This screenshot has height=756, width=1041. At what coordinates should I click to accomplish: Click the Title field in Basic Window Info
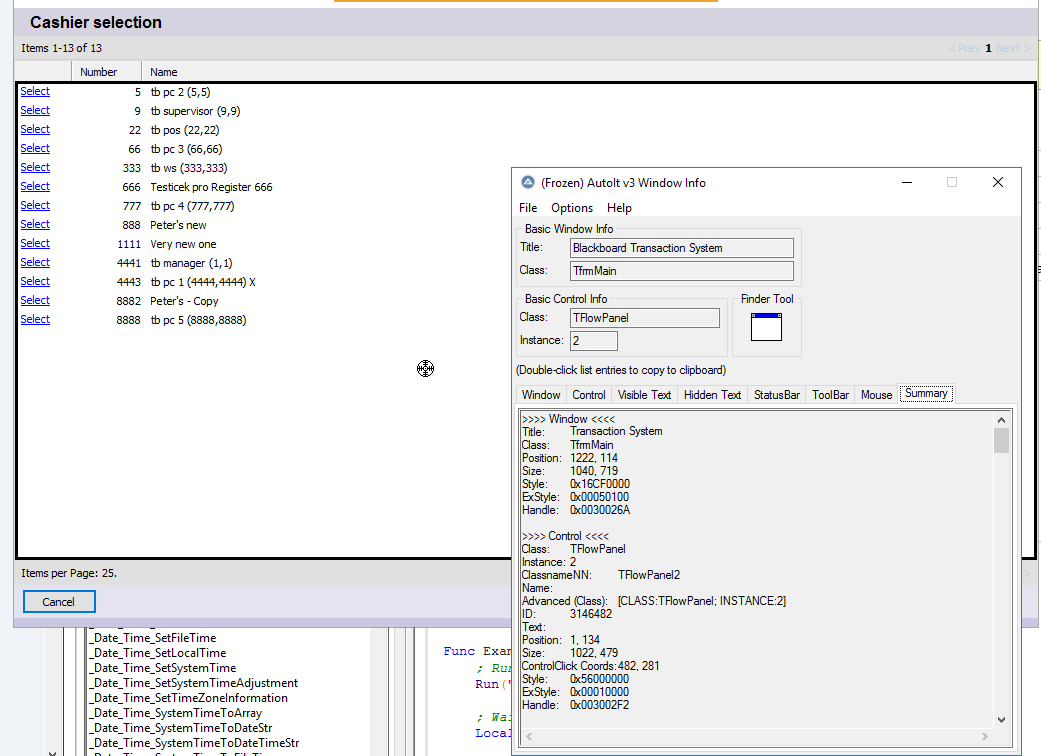pos(681,248)
